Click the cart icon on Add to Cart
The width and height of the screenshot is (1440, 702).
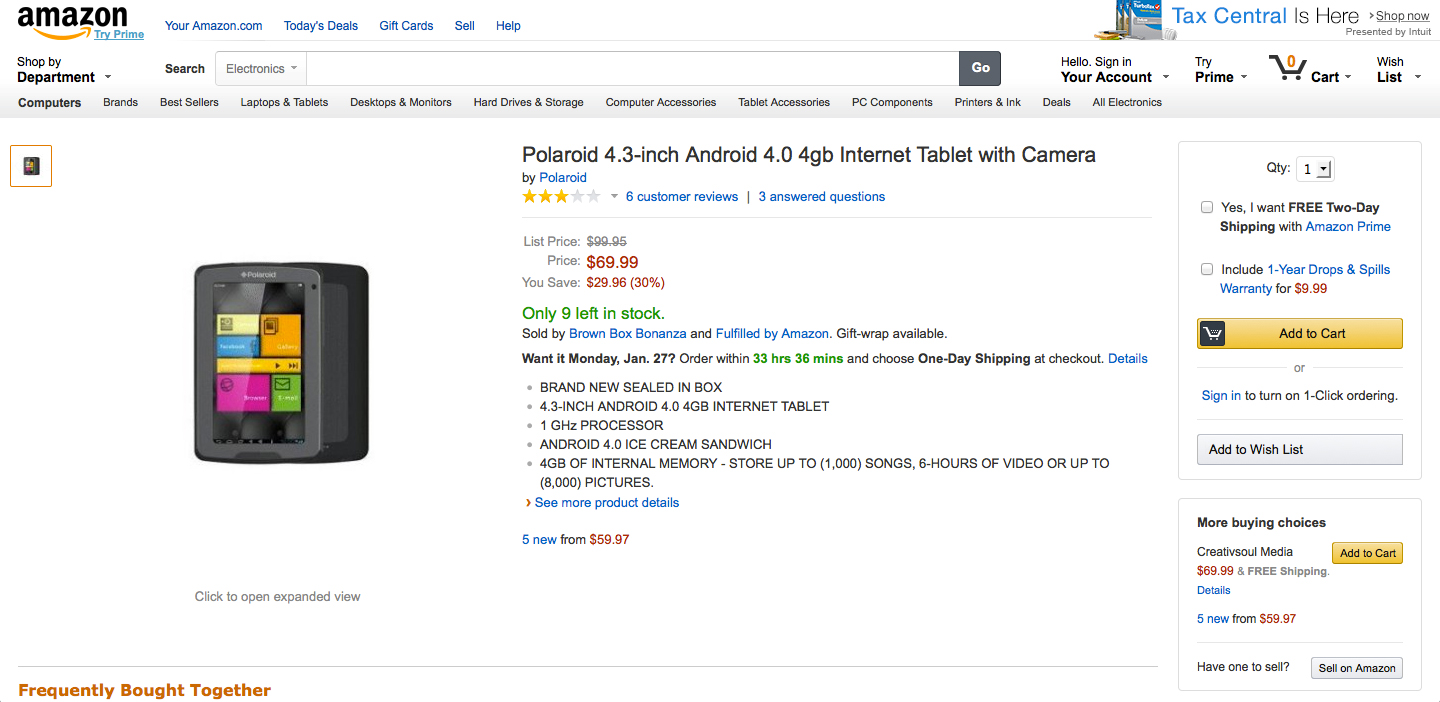(x=1212, y=334)
